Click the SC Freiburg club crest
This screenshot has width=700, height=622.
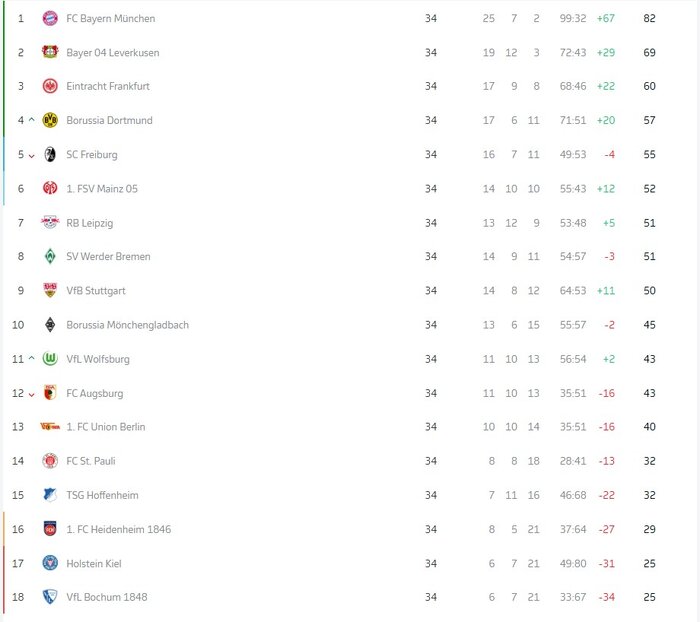pyautogui.click(x=50, y=155)
